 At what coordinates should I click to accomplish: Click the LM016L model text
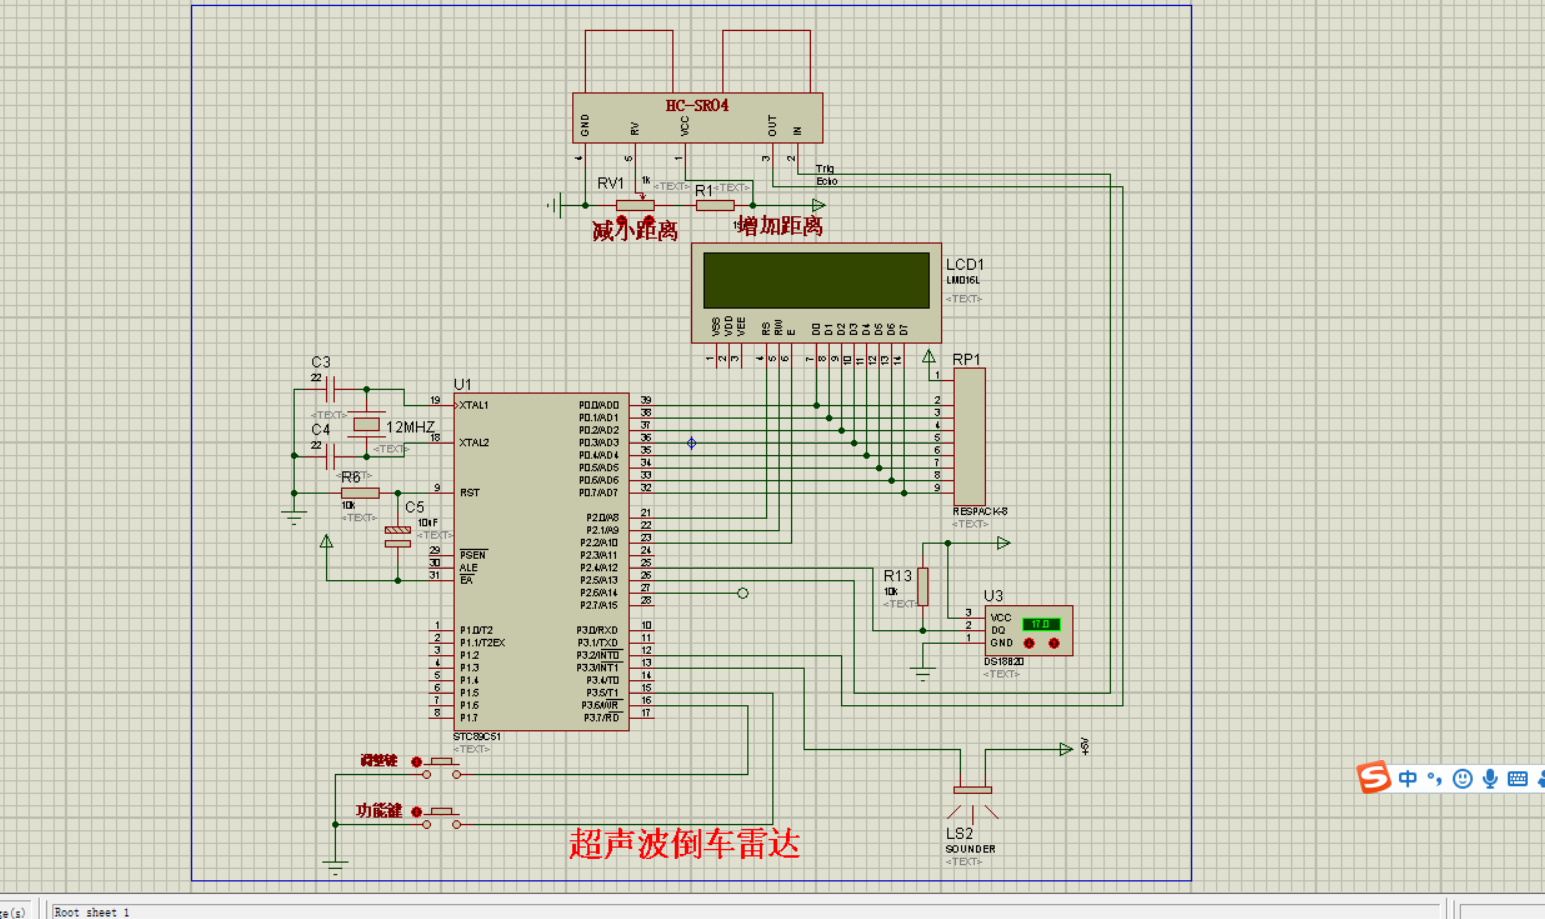[963, 281]
